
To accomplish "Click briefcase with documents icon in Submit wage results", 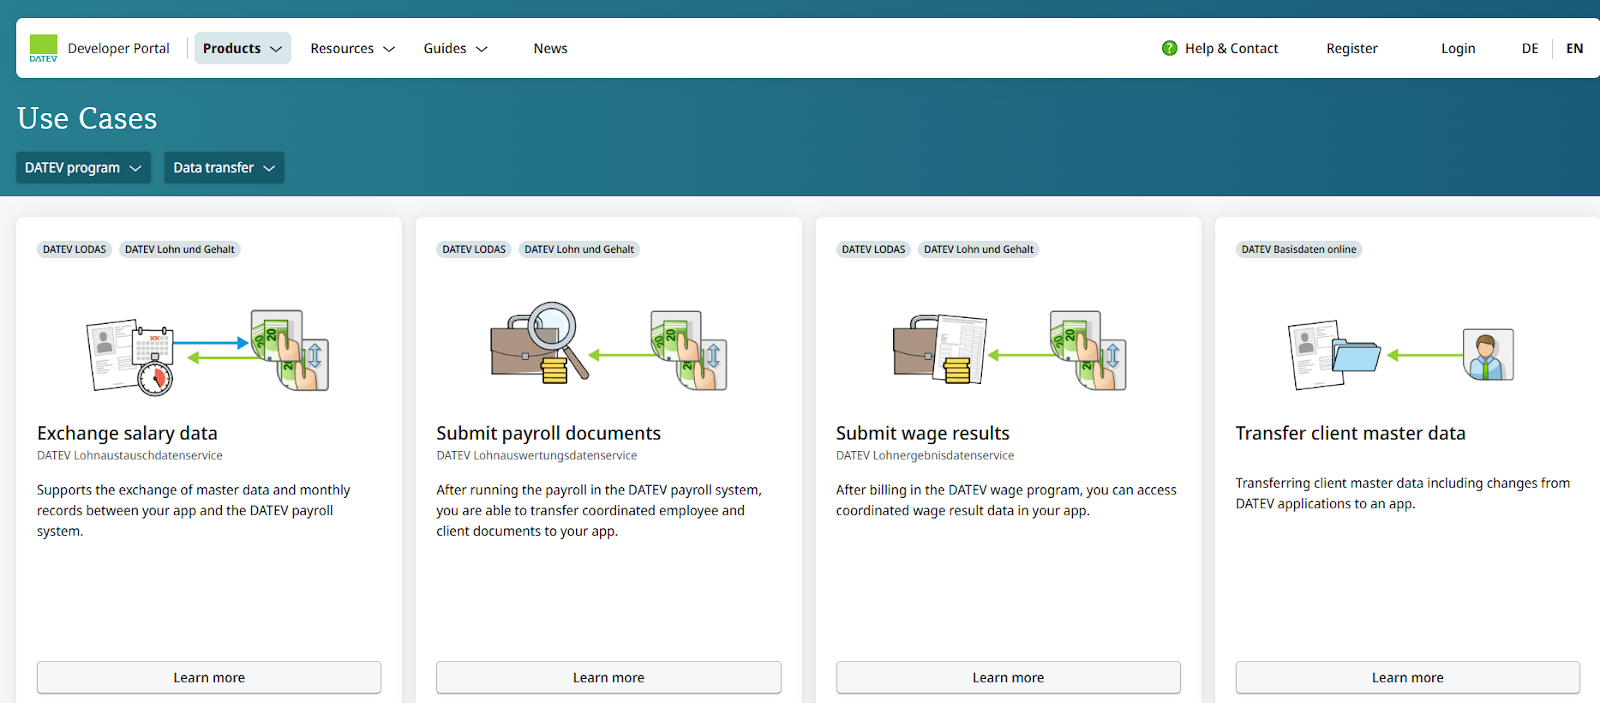I will pyautogui.click(x=940, y=348).
